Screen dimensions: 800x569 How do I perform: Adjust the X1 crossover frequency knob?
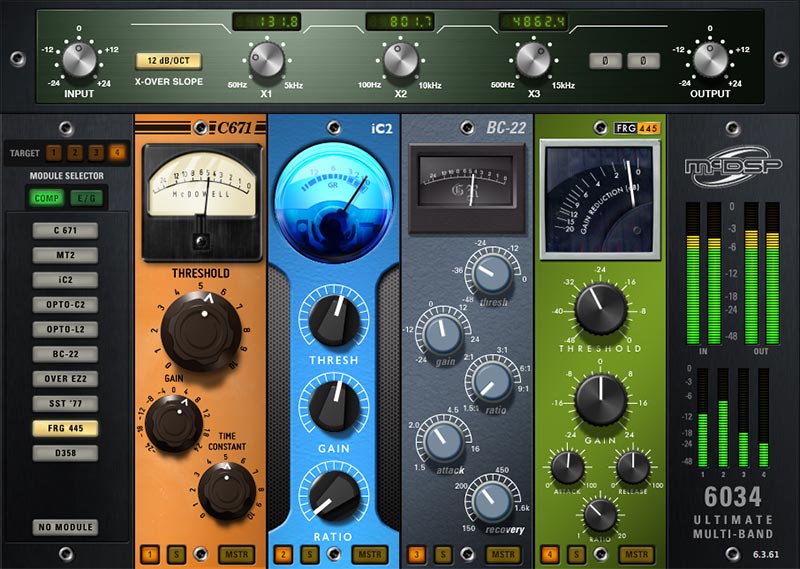pyautogui.click(x=266, y=60)
